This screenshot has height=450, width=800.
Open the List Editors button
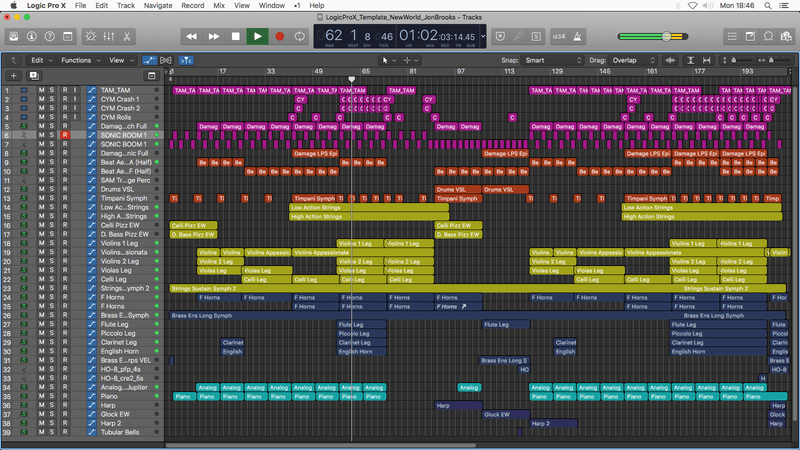[732, 37]
